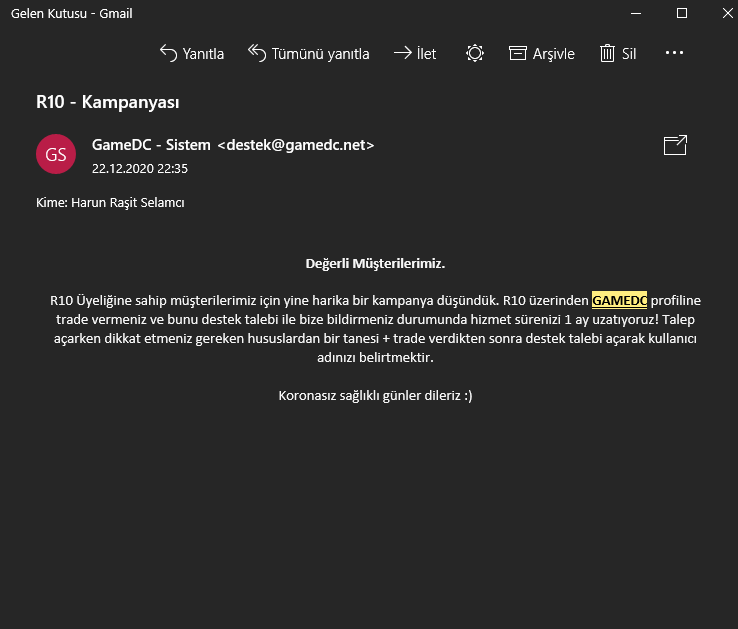Image resolution: width=738 pixels, height=629 pixels.
Task: Click the highlighted GAMEDC link
Action: [x=619, y=300]
